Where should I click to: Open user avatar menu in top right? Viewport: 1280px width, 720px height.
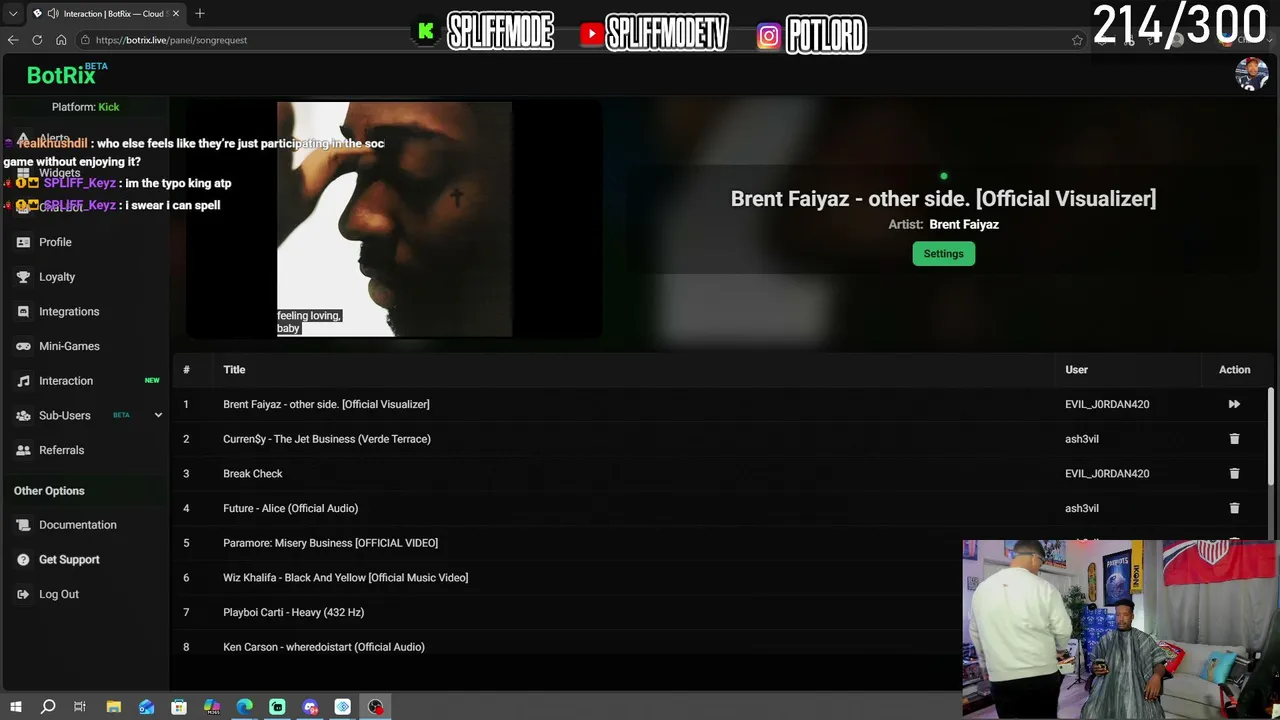click(1252, 74)
